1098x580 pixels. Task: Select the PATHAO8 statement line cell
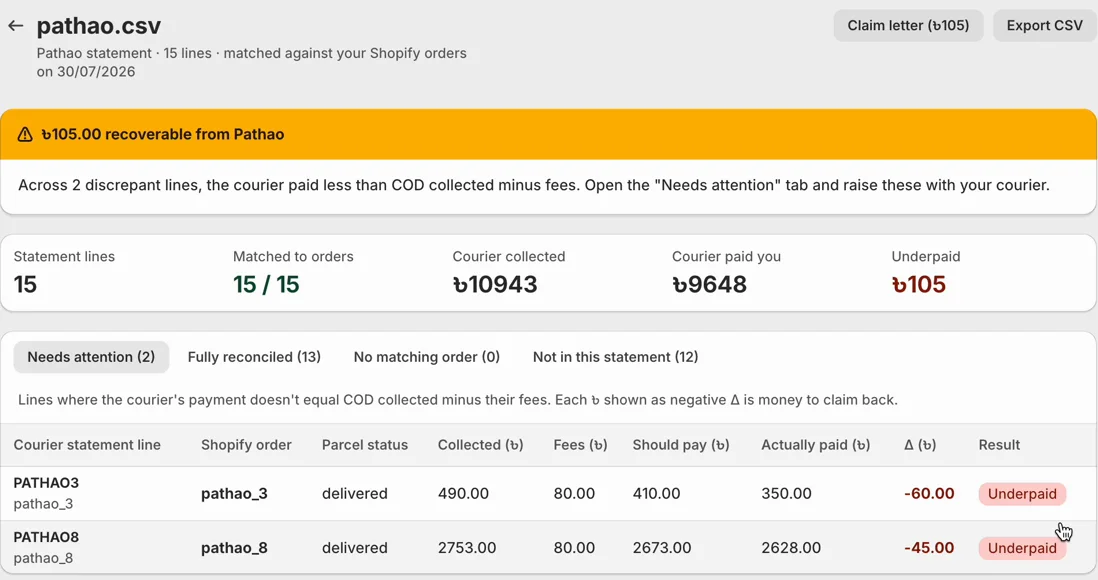[46, 548]
